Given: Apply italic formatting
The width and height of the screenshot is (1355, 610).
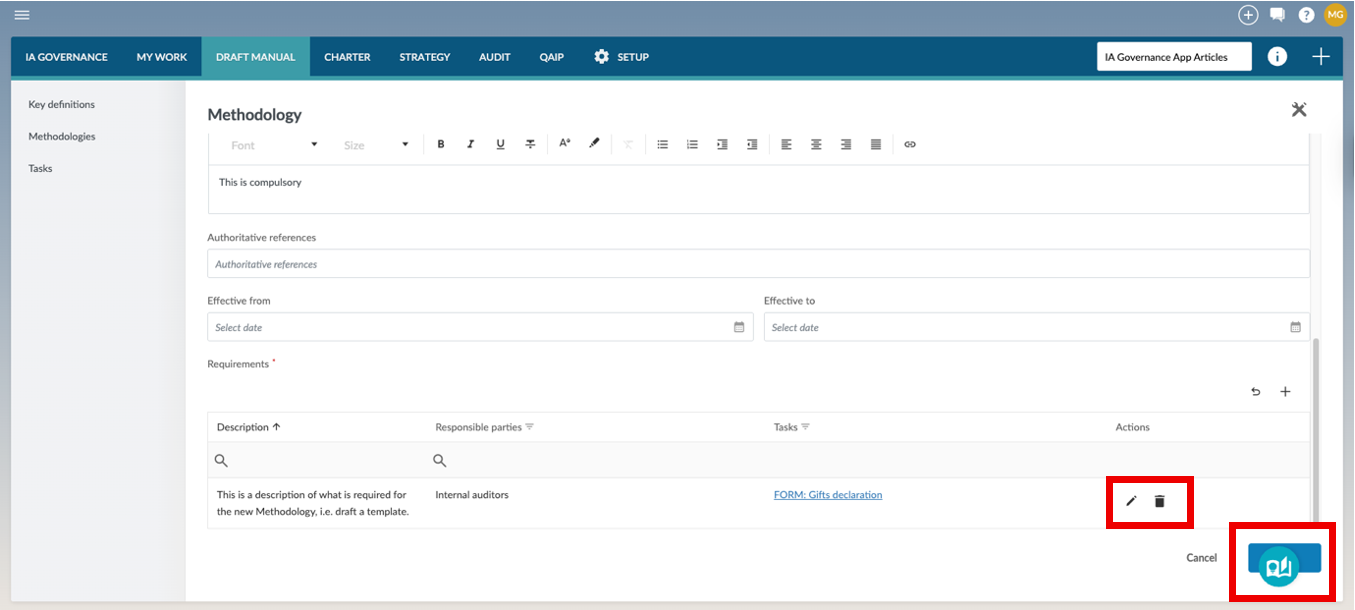Looking at the screenshot, I should [471, 144].
